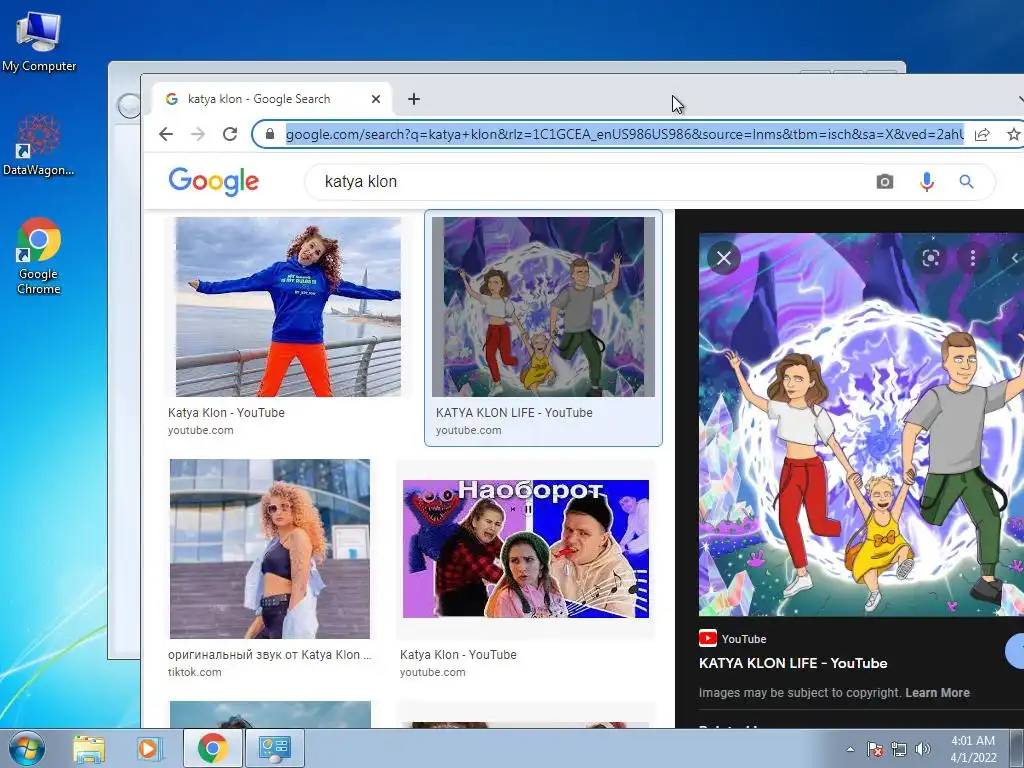Search by image camera icon
The width and height of the screenshot is (1024, 768).
click(884, 182)
